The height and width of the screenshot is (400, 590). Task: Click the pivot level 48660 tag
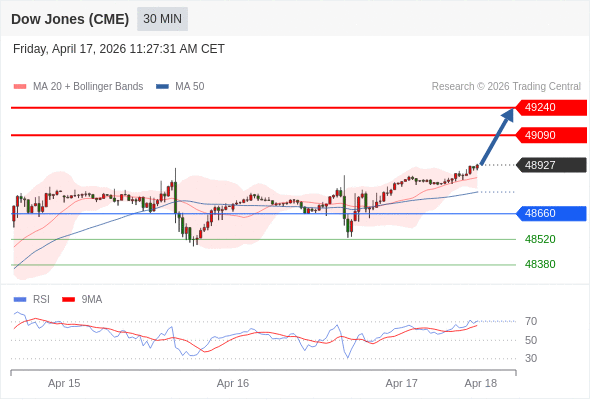tap(551, 213)
